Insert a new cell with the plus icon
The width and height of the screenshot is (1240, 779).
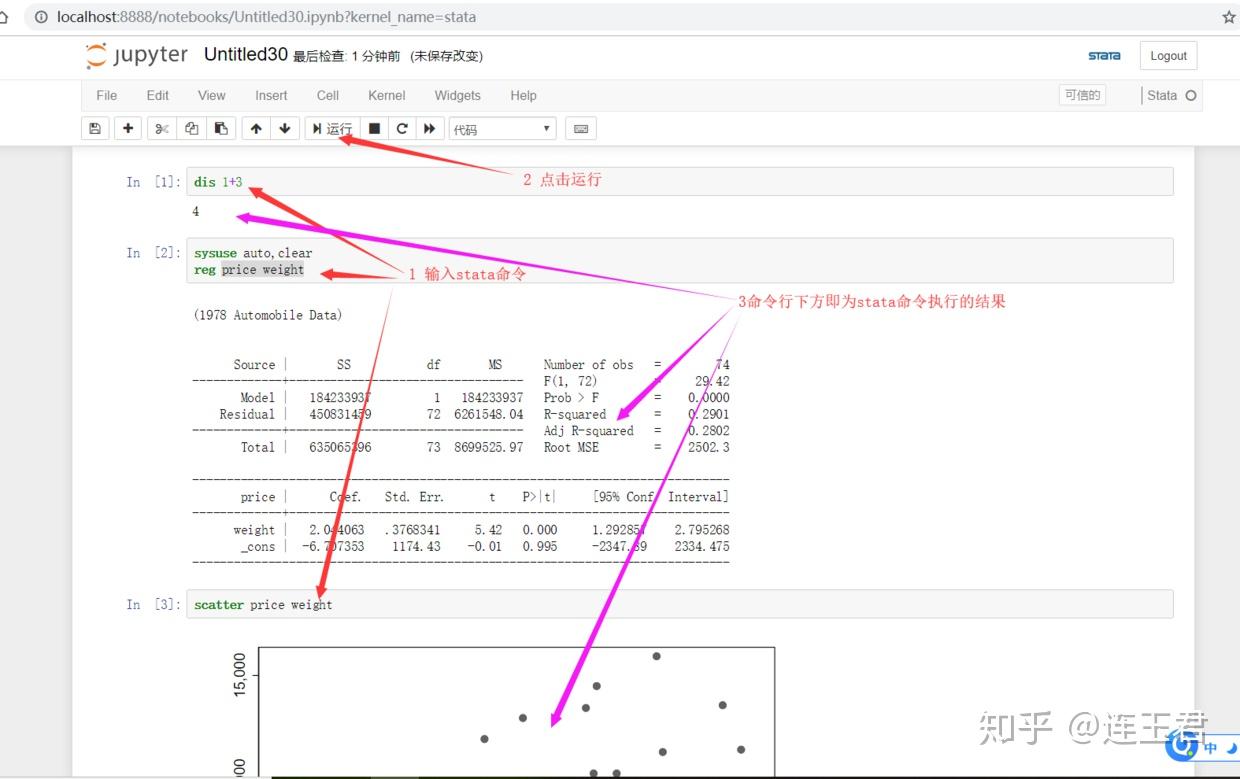128,128
